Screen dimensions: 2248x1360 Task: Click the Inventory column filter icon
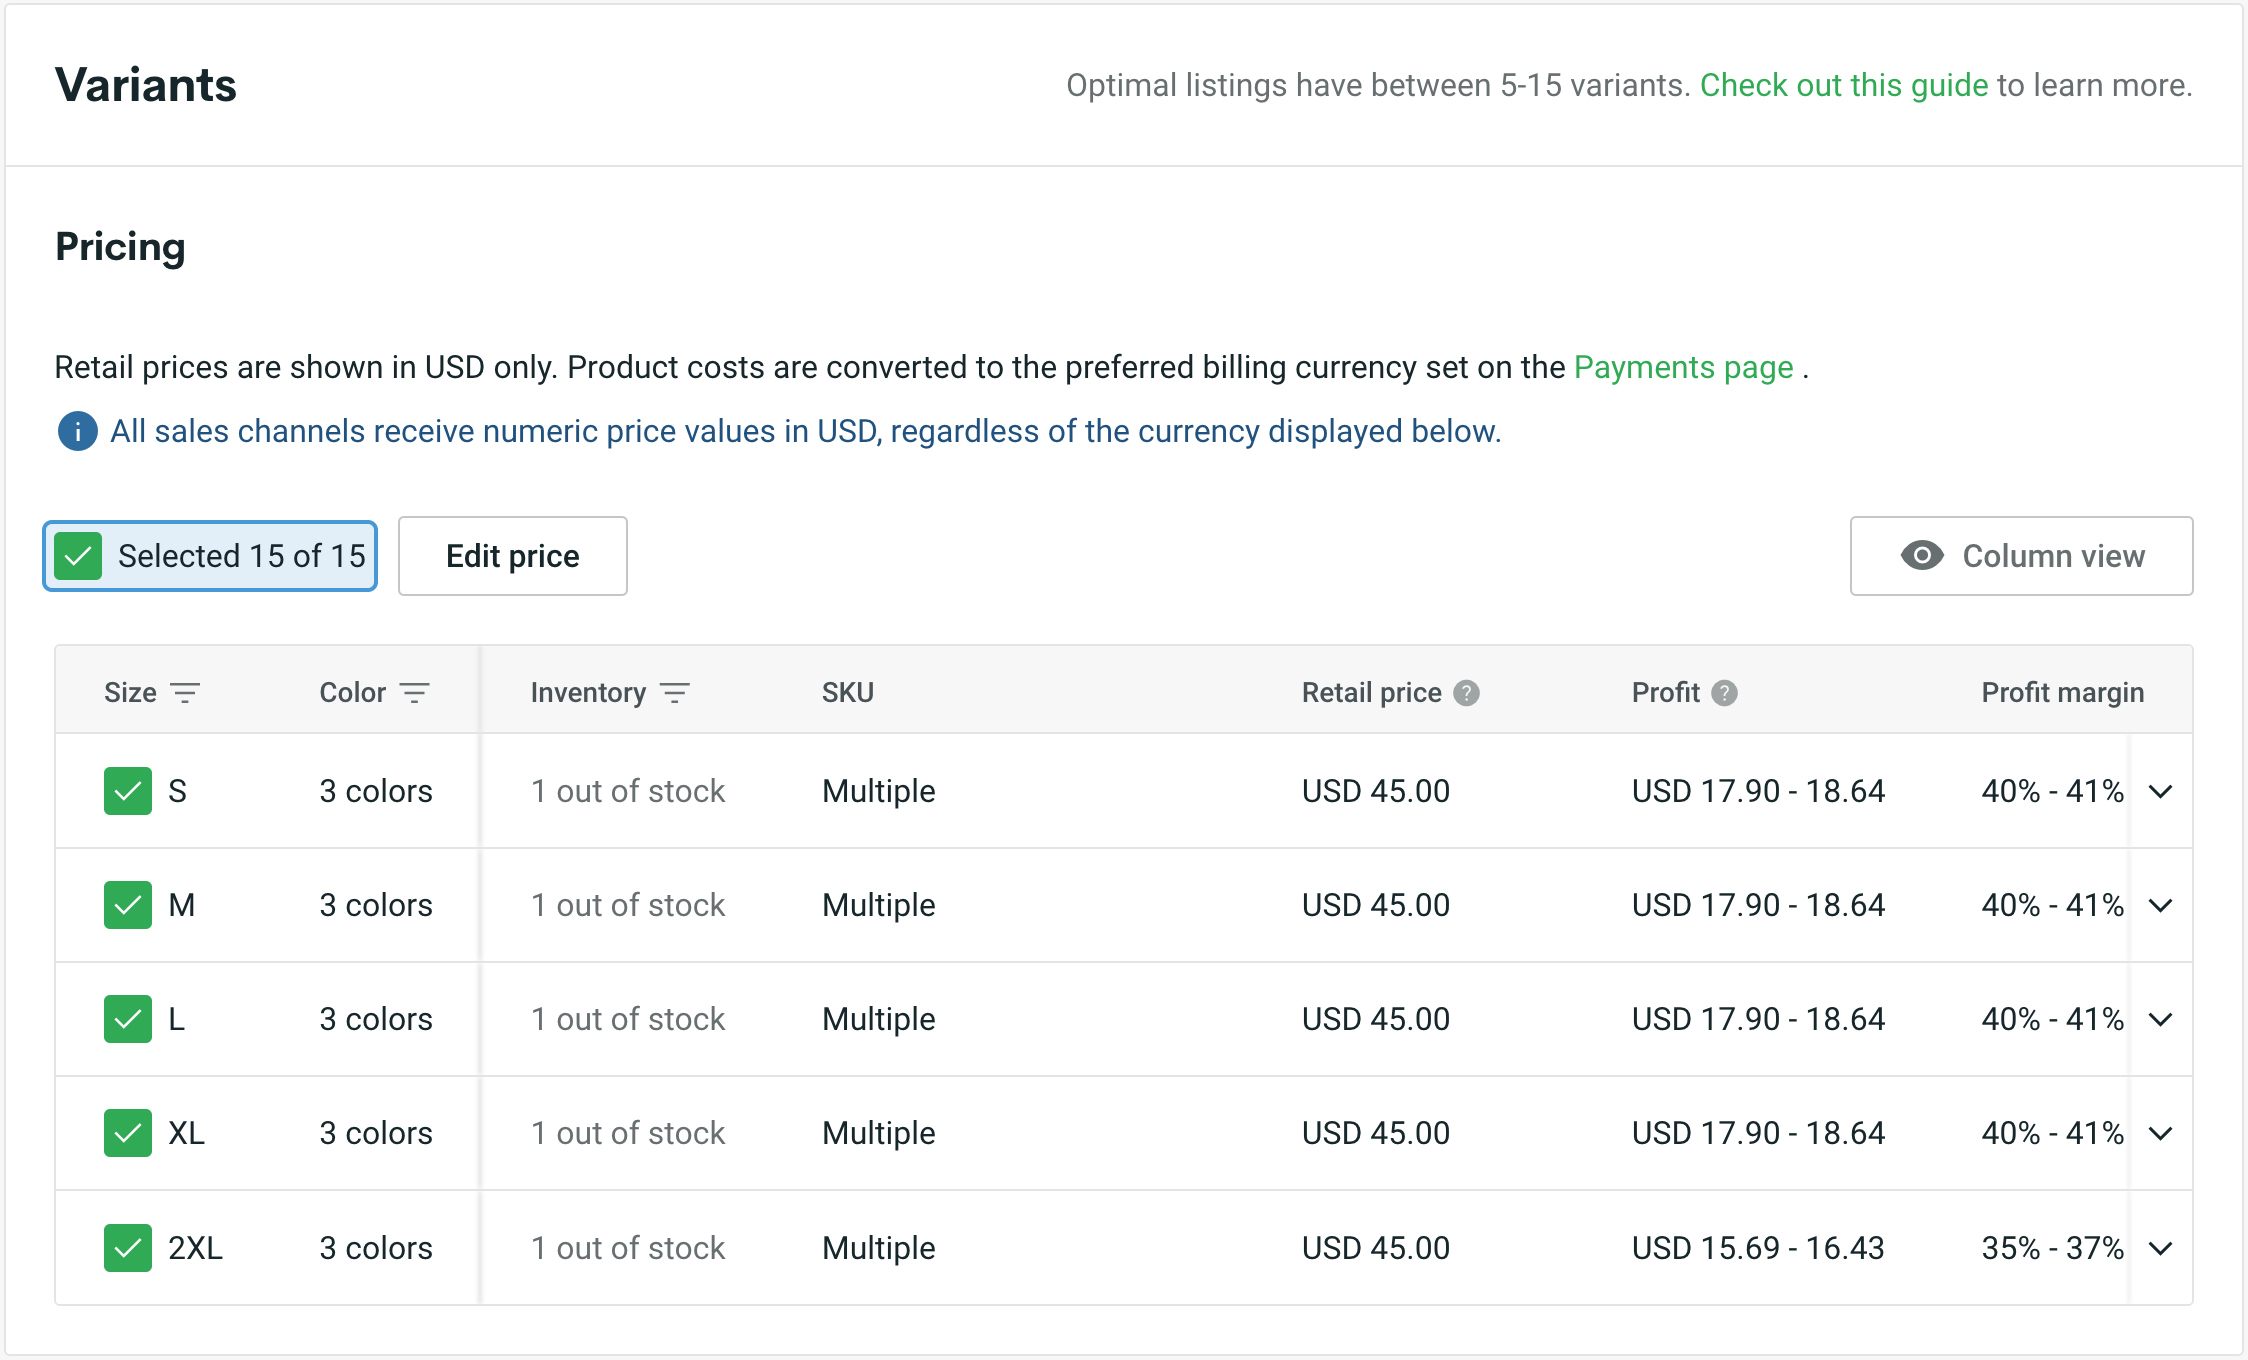click(x=675, y=693)
